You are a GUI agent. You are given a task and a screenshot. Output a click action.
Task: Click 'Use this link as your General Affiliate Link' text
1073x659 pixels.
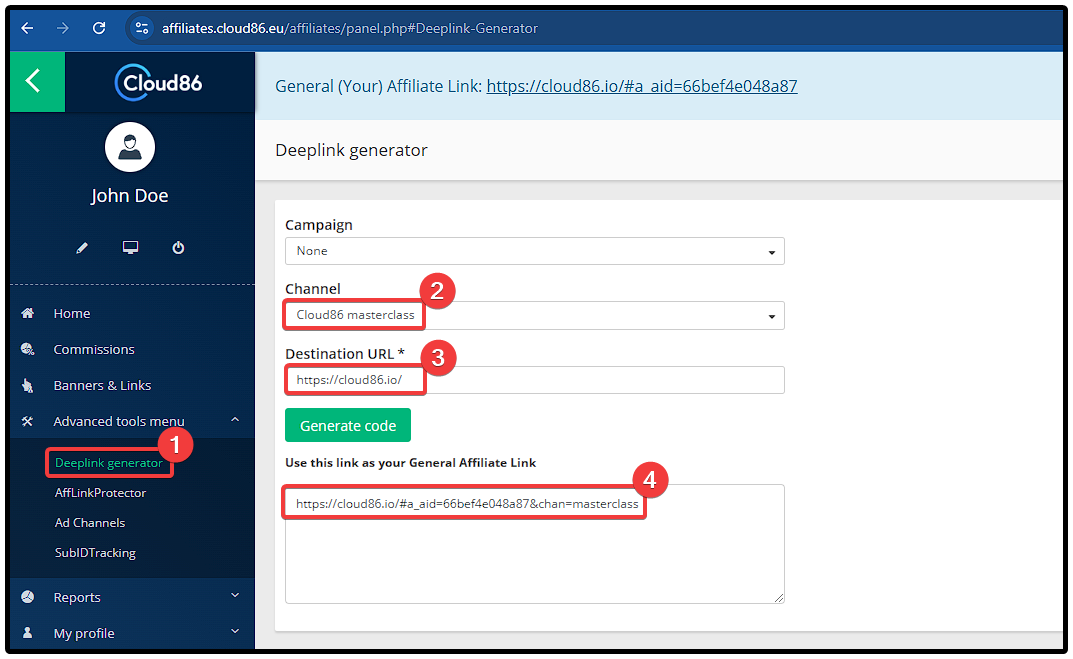tap(411, 463)
